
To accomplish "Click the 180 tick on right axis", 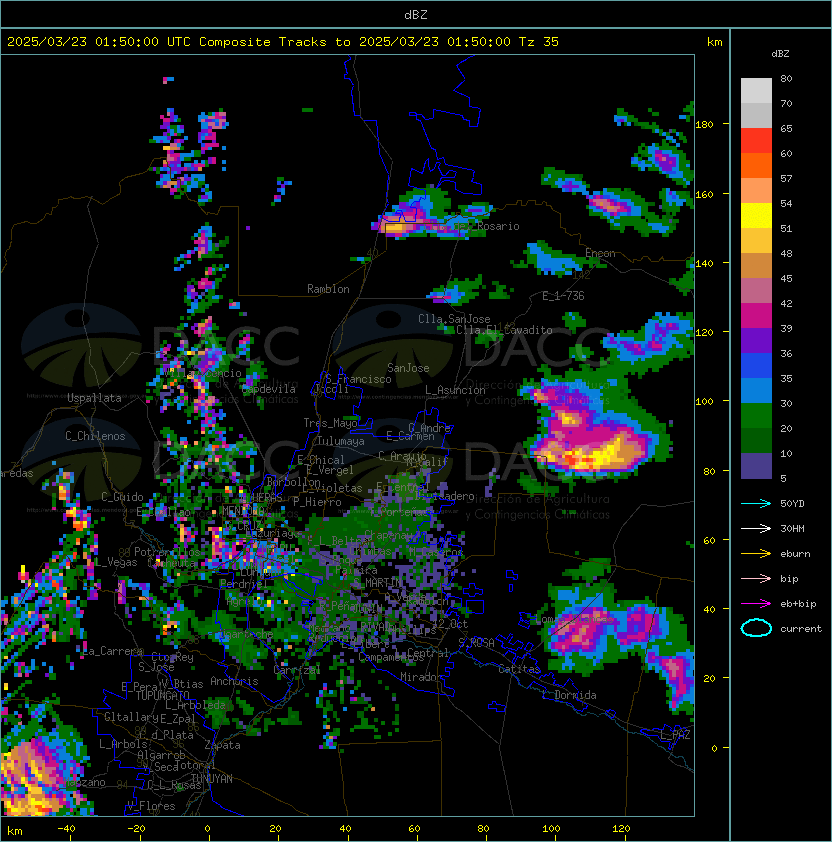I will [704, 124].
